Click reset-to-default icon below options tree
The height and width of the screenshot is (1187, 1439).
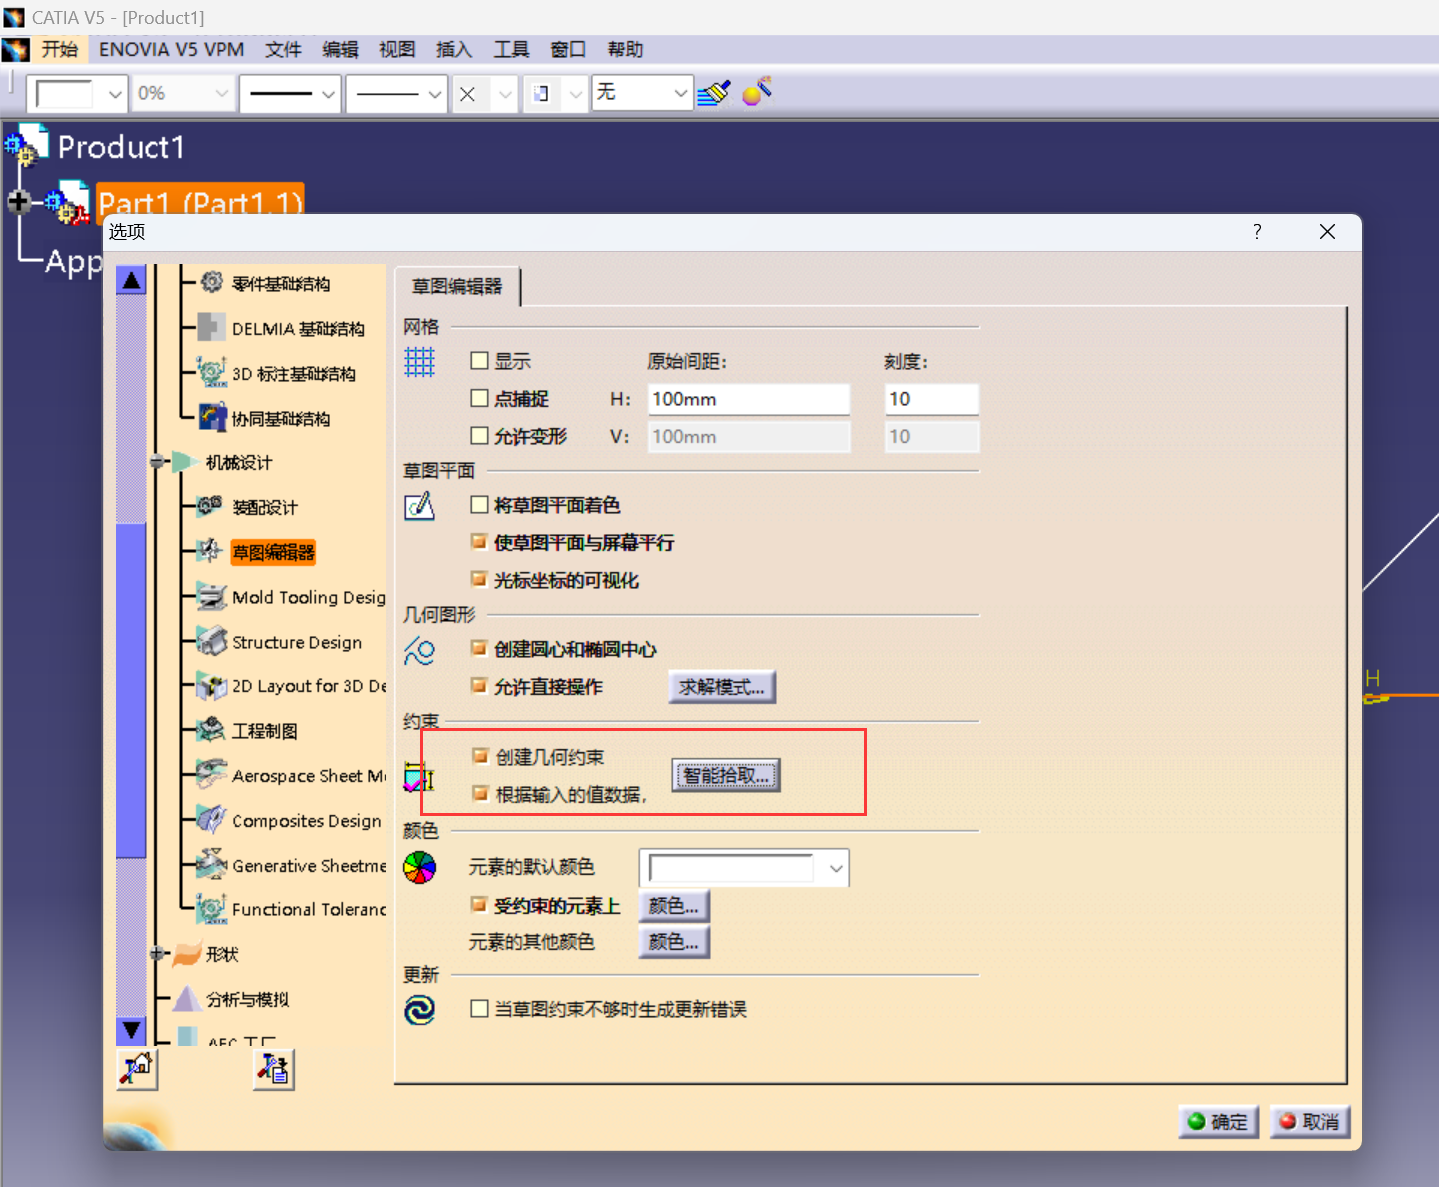click(137, 1069)
